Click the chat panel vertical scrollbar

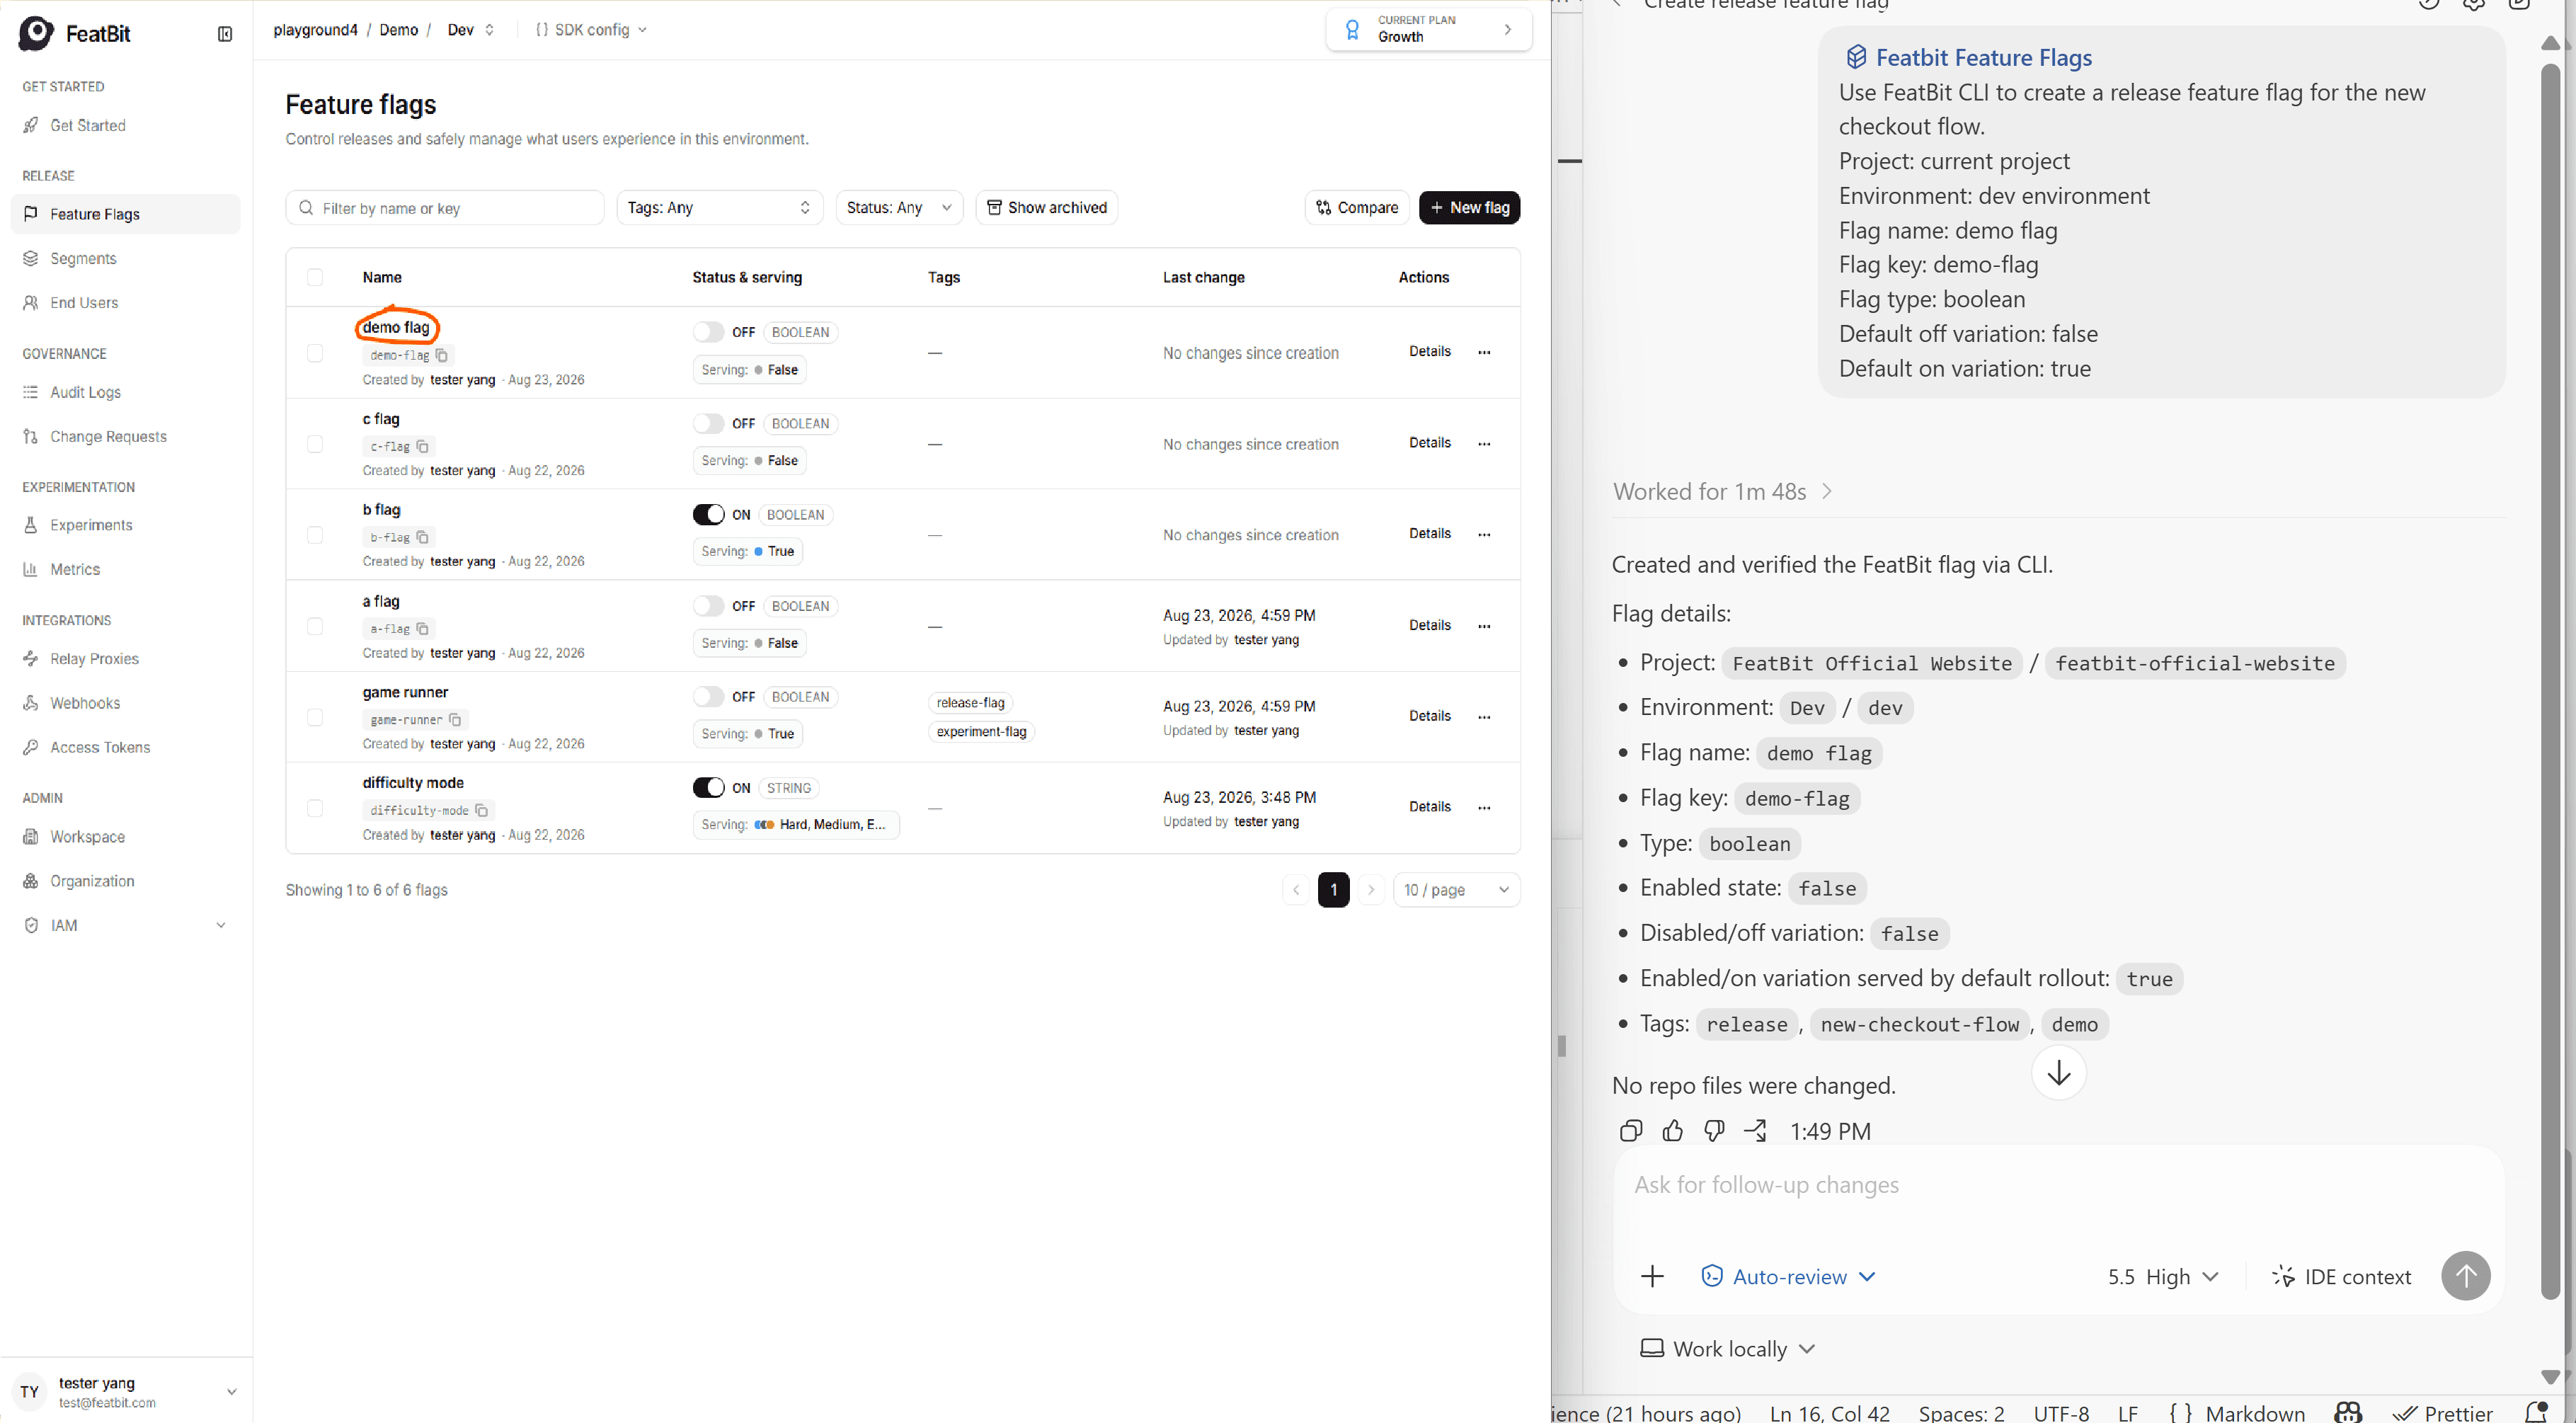[2550, 680]
